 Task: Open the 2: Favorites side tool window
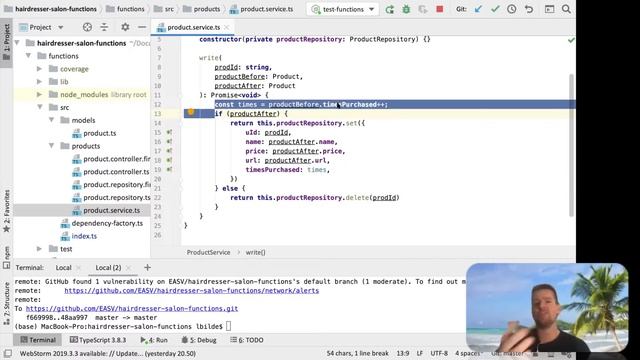(7, 211)
